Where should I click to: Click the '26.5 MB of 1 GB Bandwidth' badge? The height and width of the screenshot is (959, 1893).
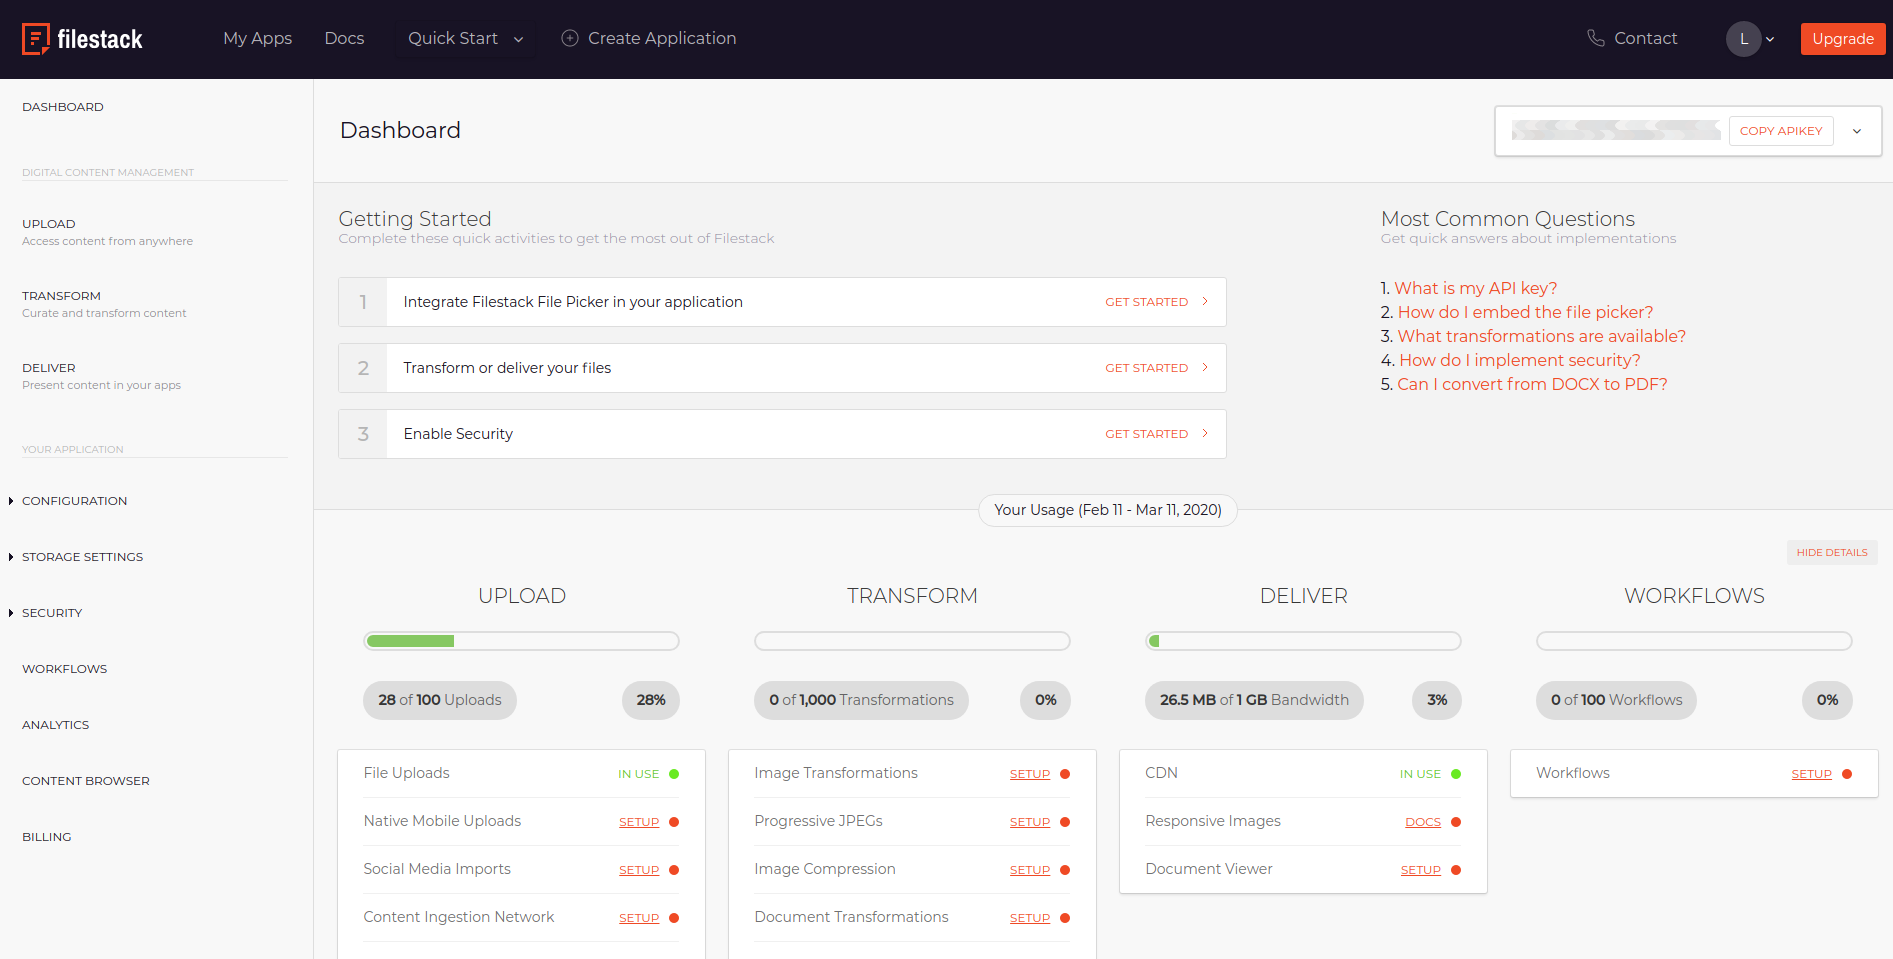pos(1254,700)
